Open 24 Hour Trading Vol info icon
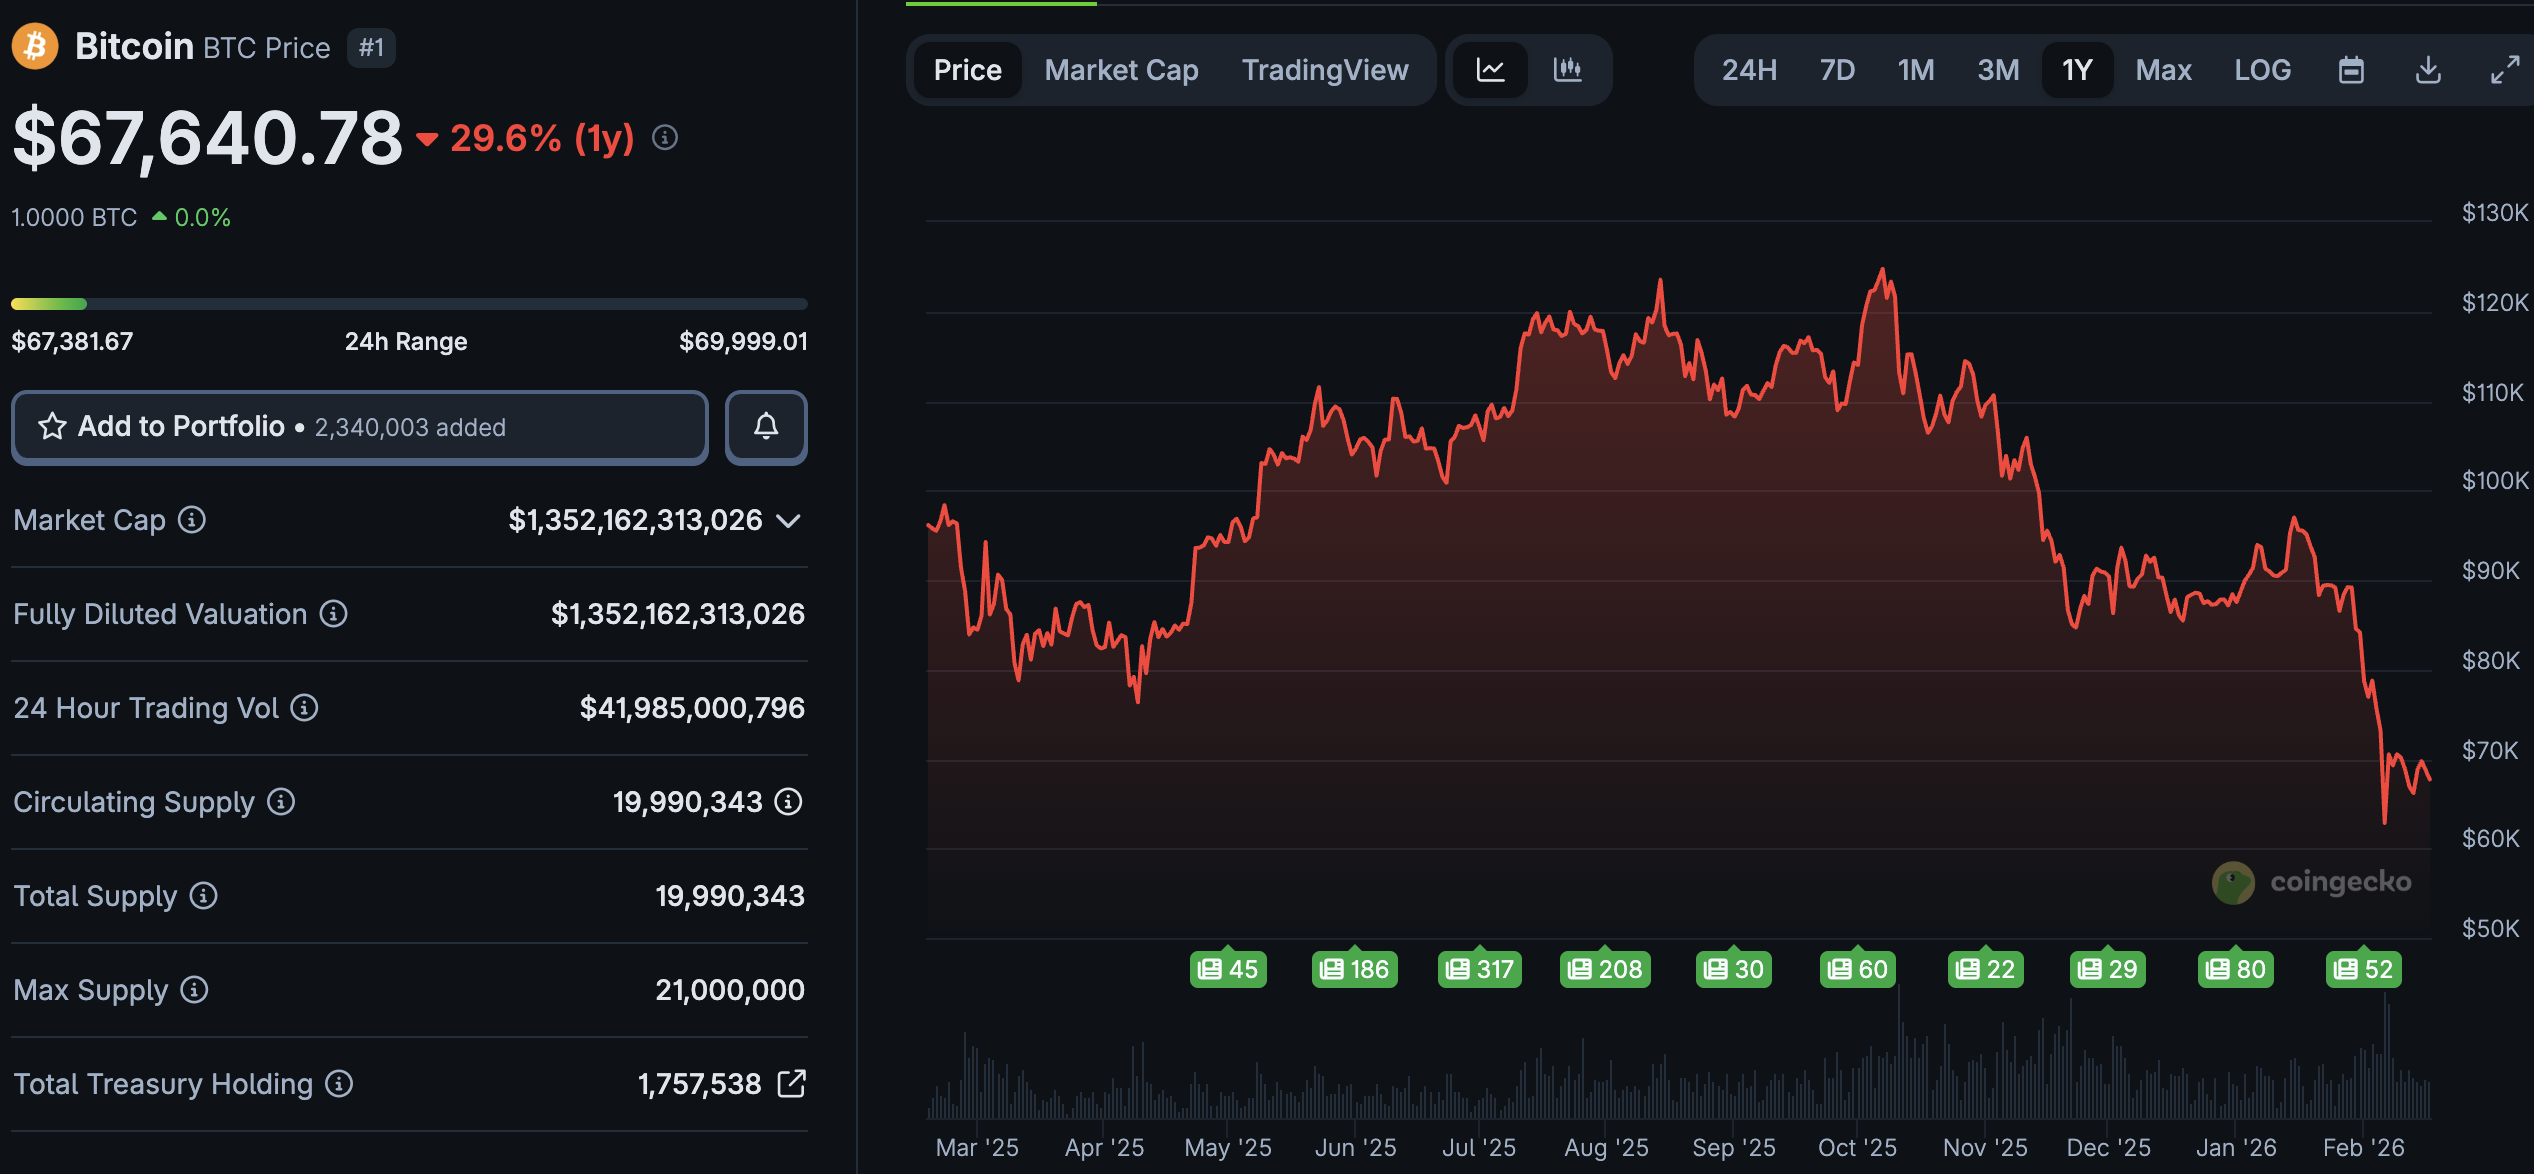The height and width of the screenshot is (1174, 2534). pyautogui.click(x=305, y=708)
